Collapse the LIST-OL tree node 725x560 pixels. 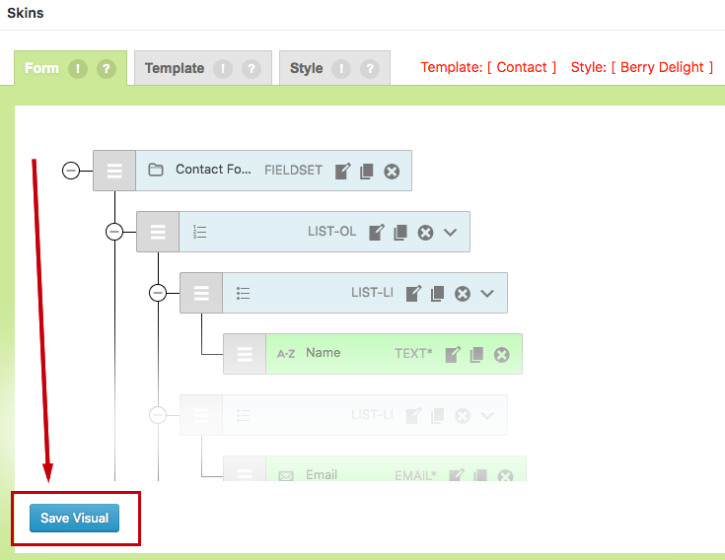click(114, 232)
